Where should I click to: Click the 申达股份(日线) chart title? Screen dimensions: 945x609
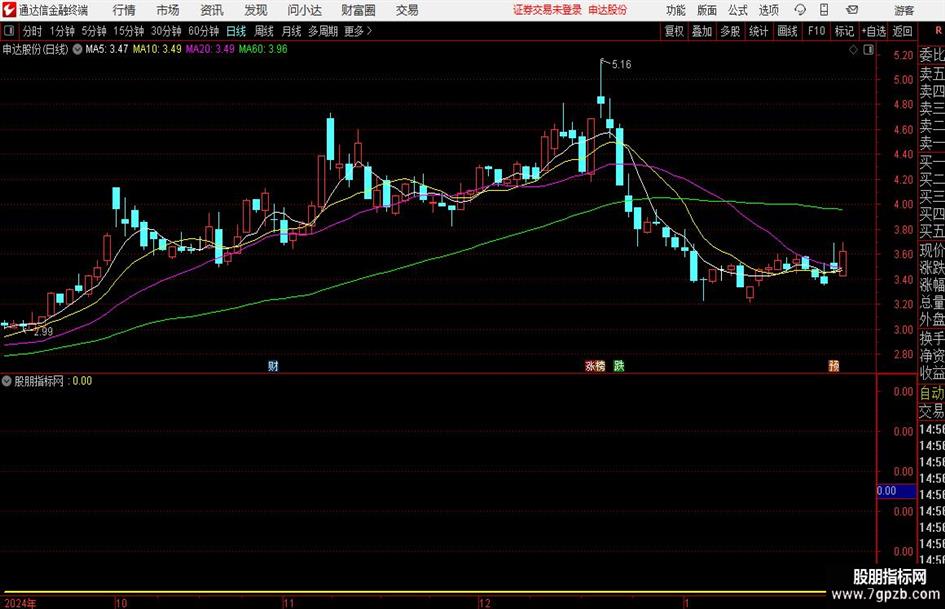pos(36,49)
